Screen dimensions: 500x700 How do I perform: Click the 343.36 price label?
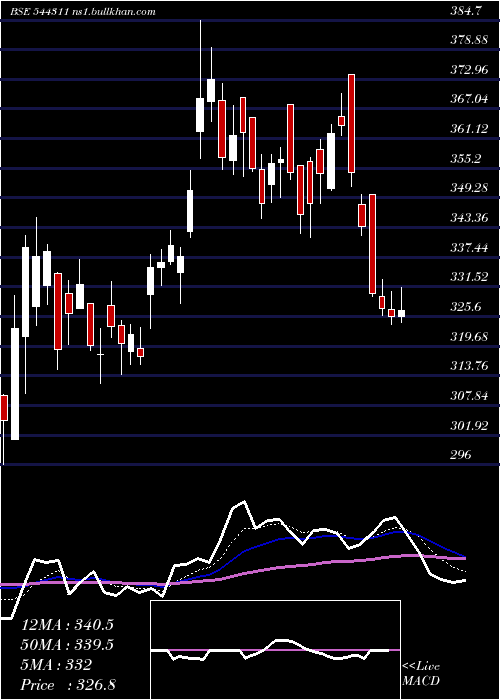469,218
